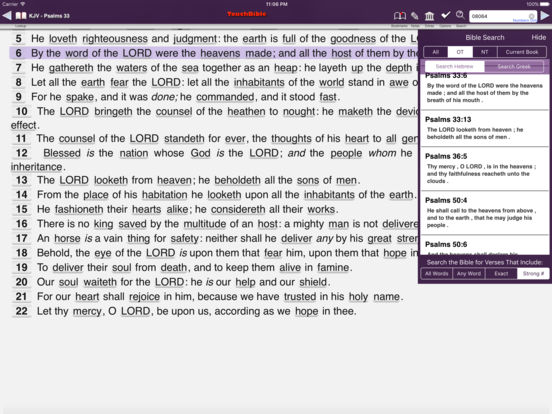This screenshot has height=414, width=552.
Task: Choose the All Words search mode
Action: 437,274
